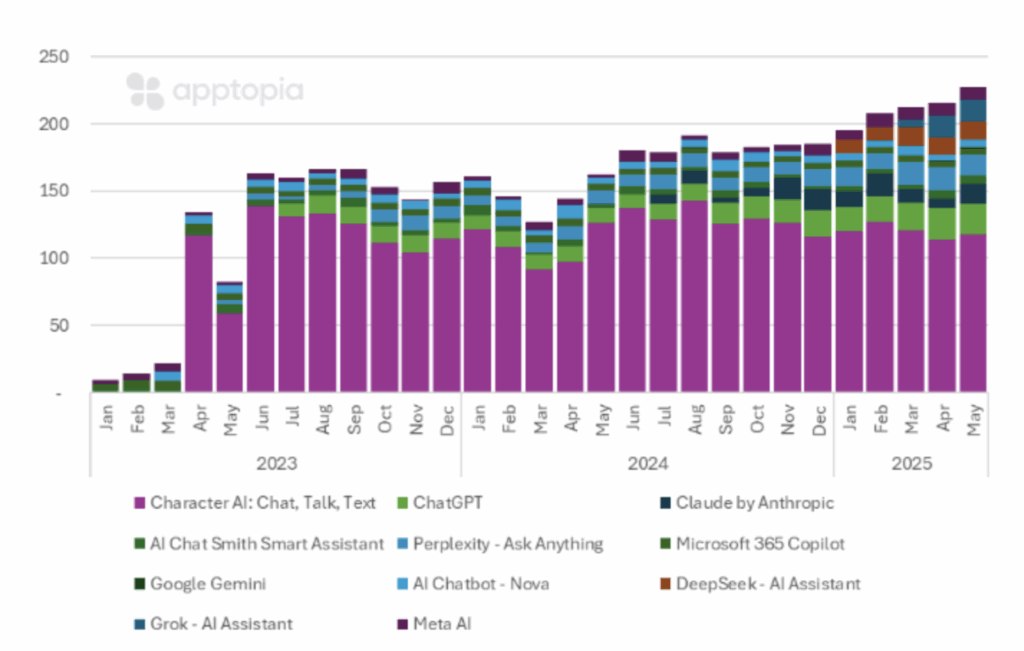This screenshot has width=1024, height=651.
Task: Click the Dec 2024 stacked bar
Action: (818, 268)
